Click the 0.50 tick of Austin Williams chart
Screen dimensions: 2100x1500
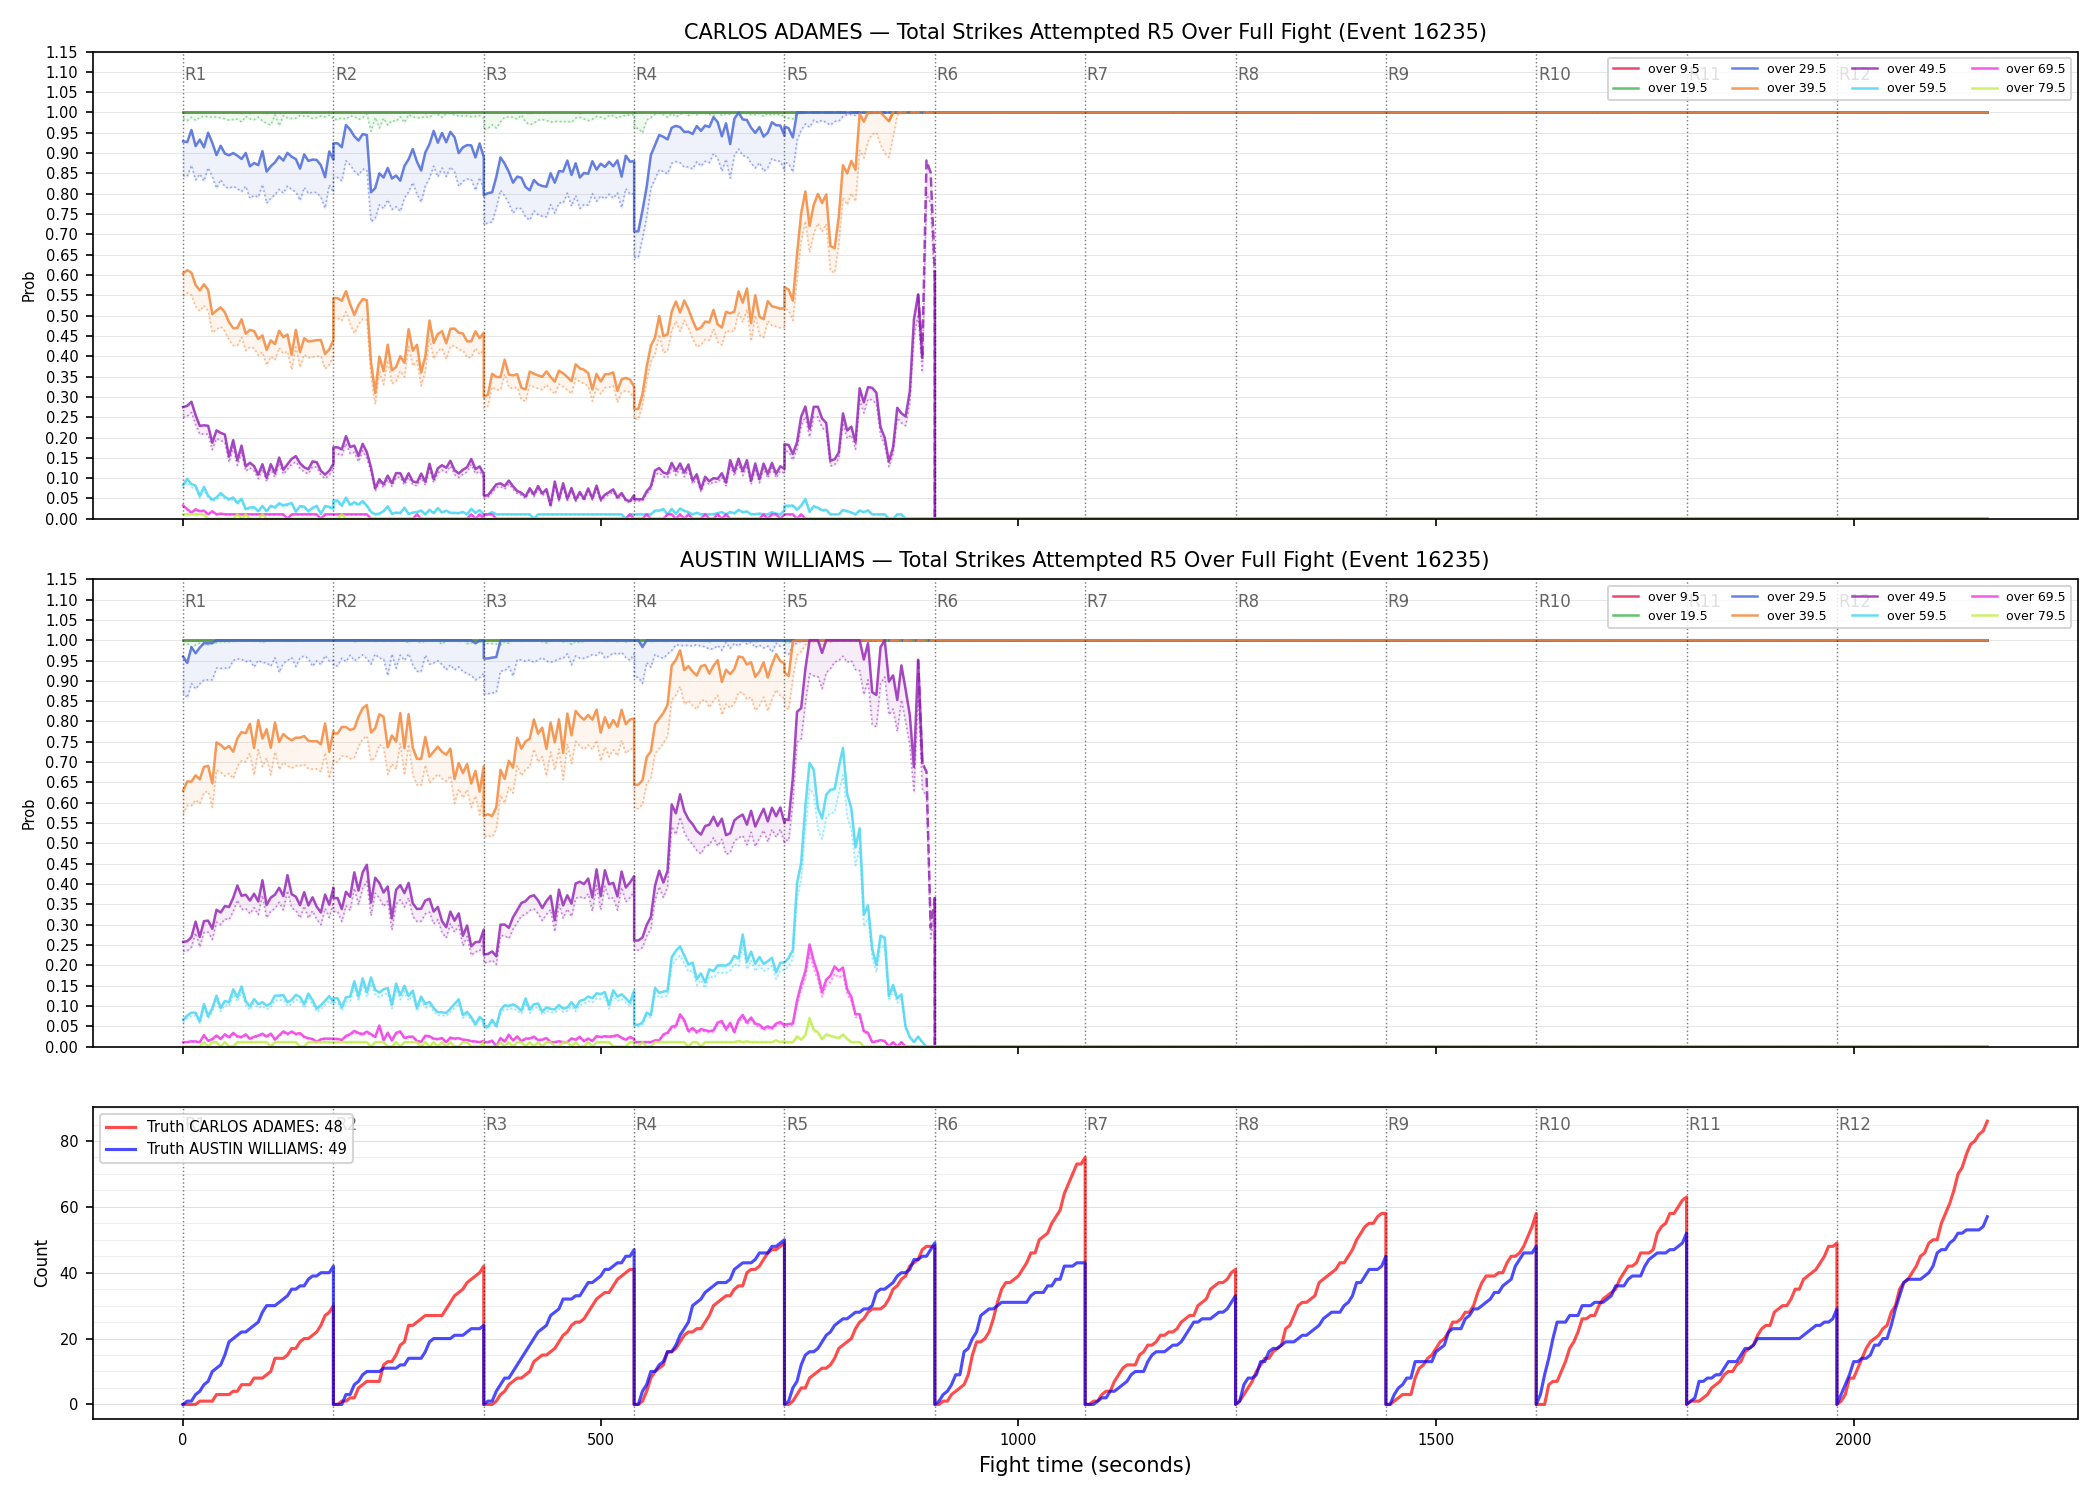[62, 844]
